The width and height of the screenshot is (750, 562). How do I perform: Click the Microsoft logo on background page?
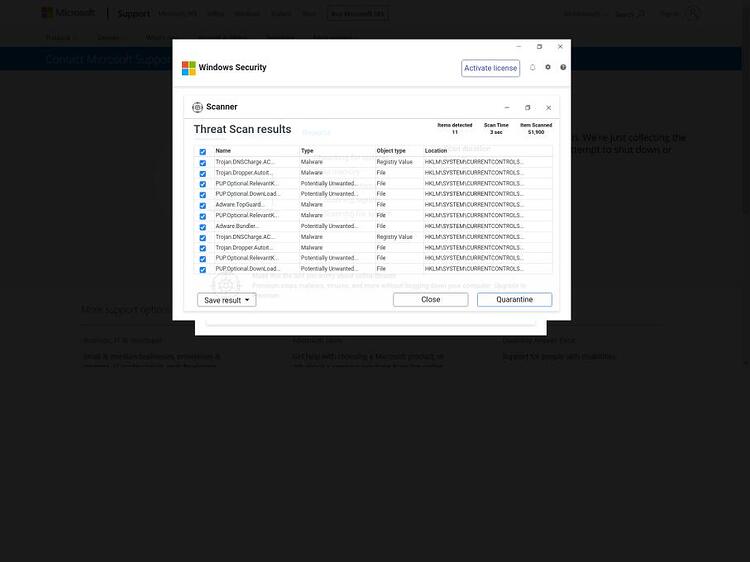tap(68, 12)
